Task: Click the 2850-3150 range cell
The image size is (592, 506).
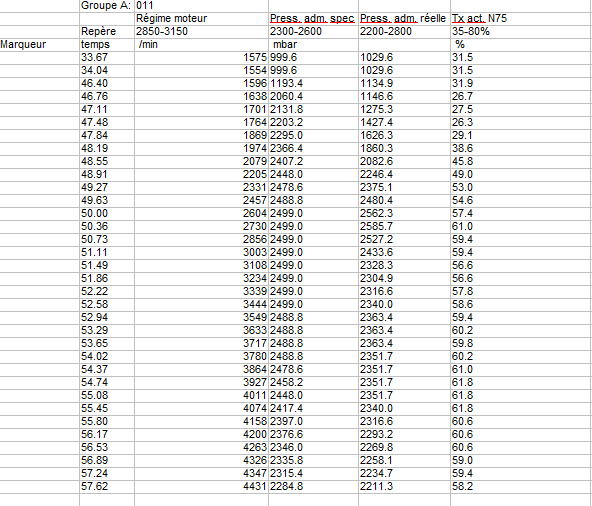Action: point(201,31)
